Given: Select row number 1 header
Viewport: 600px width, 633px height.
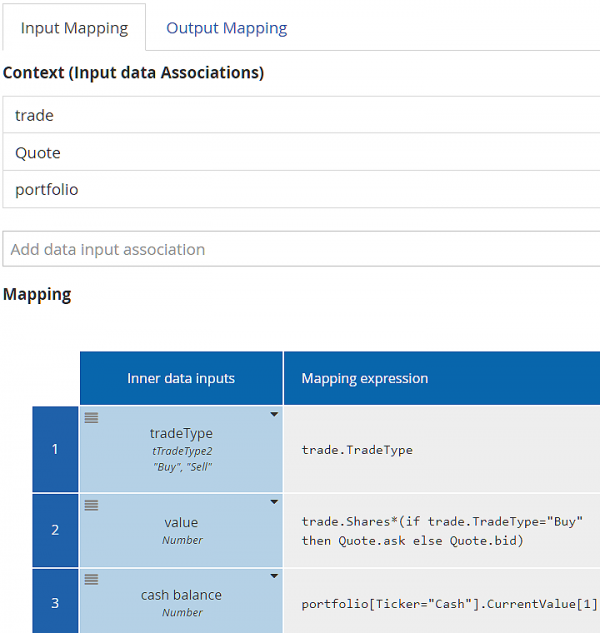Looking at the screenshot, I should tap(55, 449).
